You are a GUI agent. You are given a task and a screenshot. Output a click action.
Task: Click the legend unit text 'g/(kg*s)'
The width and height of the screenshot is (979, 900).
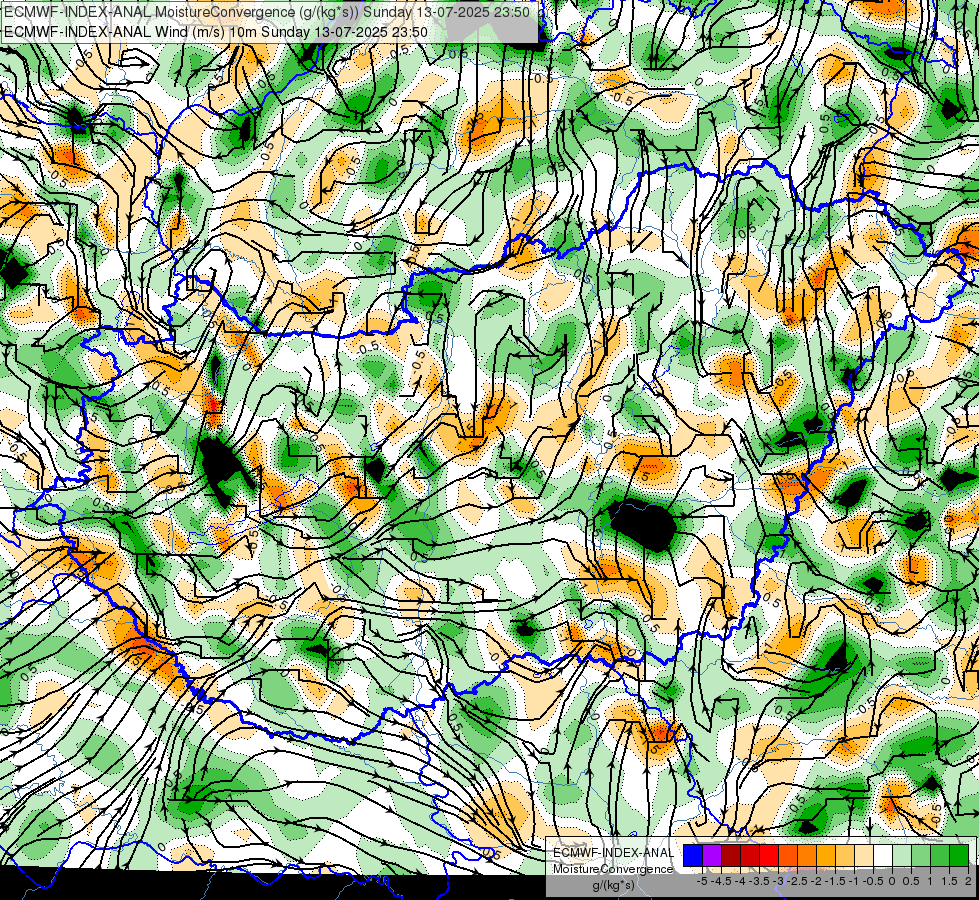pos(613,886)
